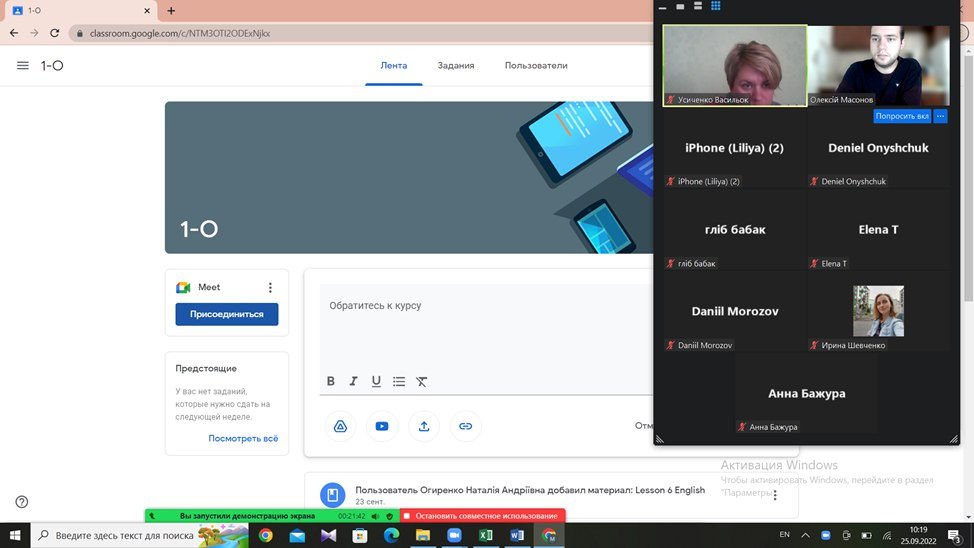Open the Classroom help question-mark icon
The height and width of the screenshot is (548, 974).
coord(22,502)
